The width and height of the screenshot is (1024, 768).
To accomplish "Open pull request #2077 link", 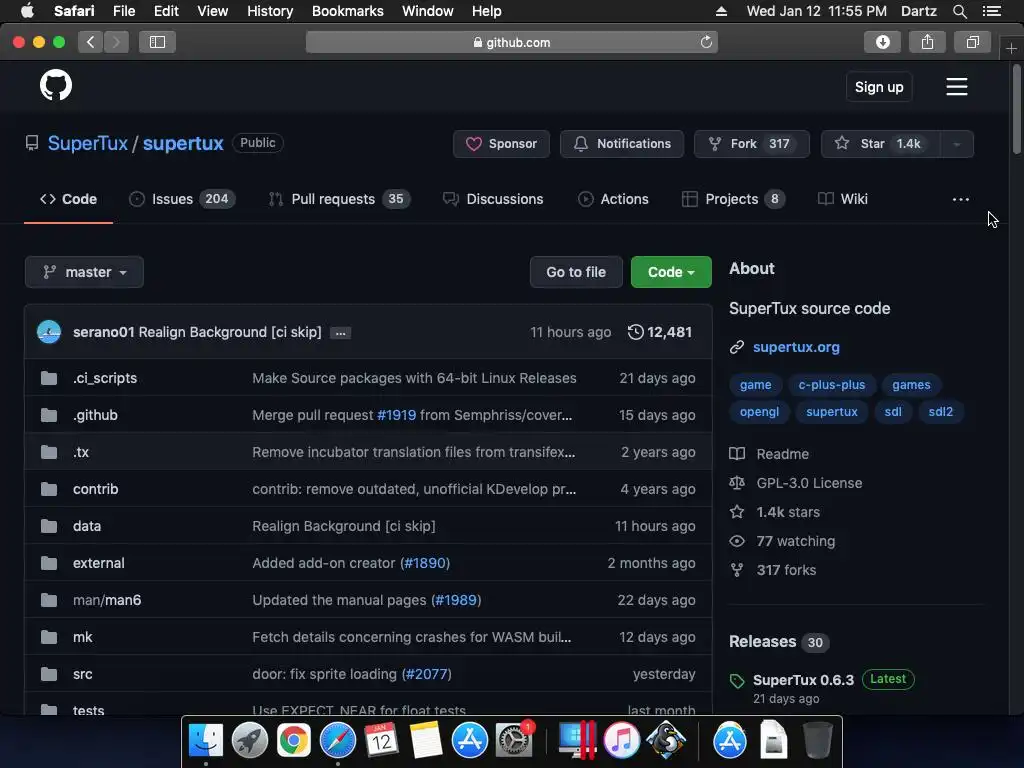I will [426, 674].
